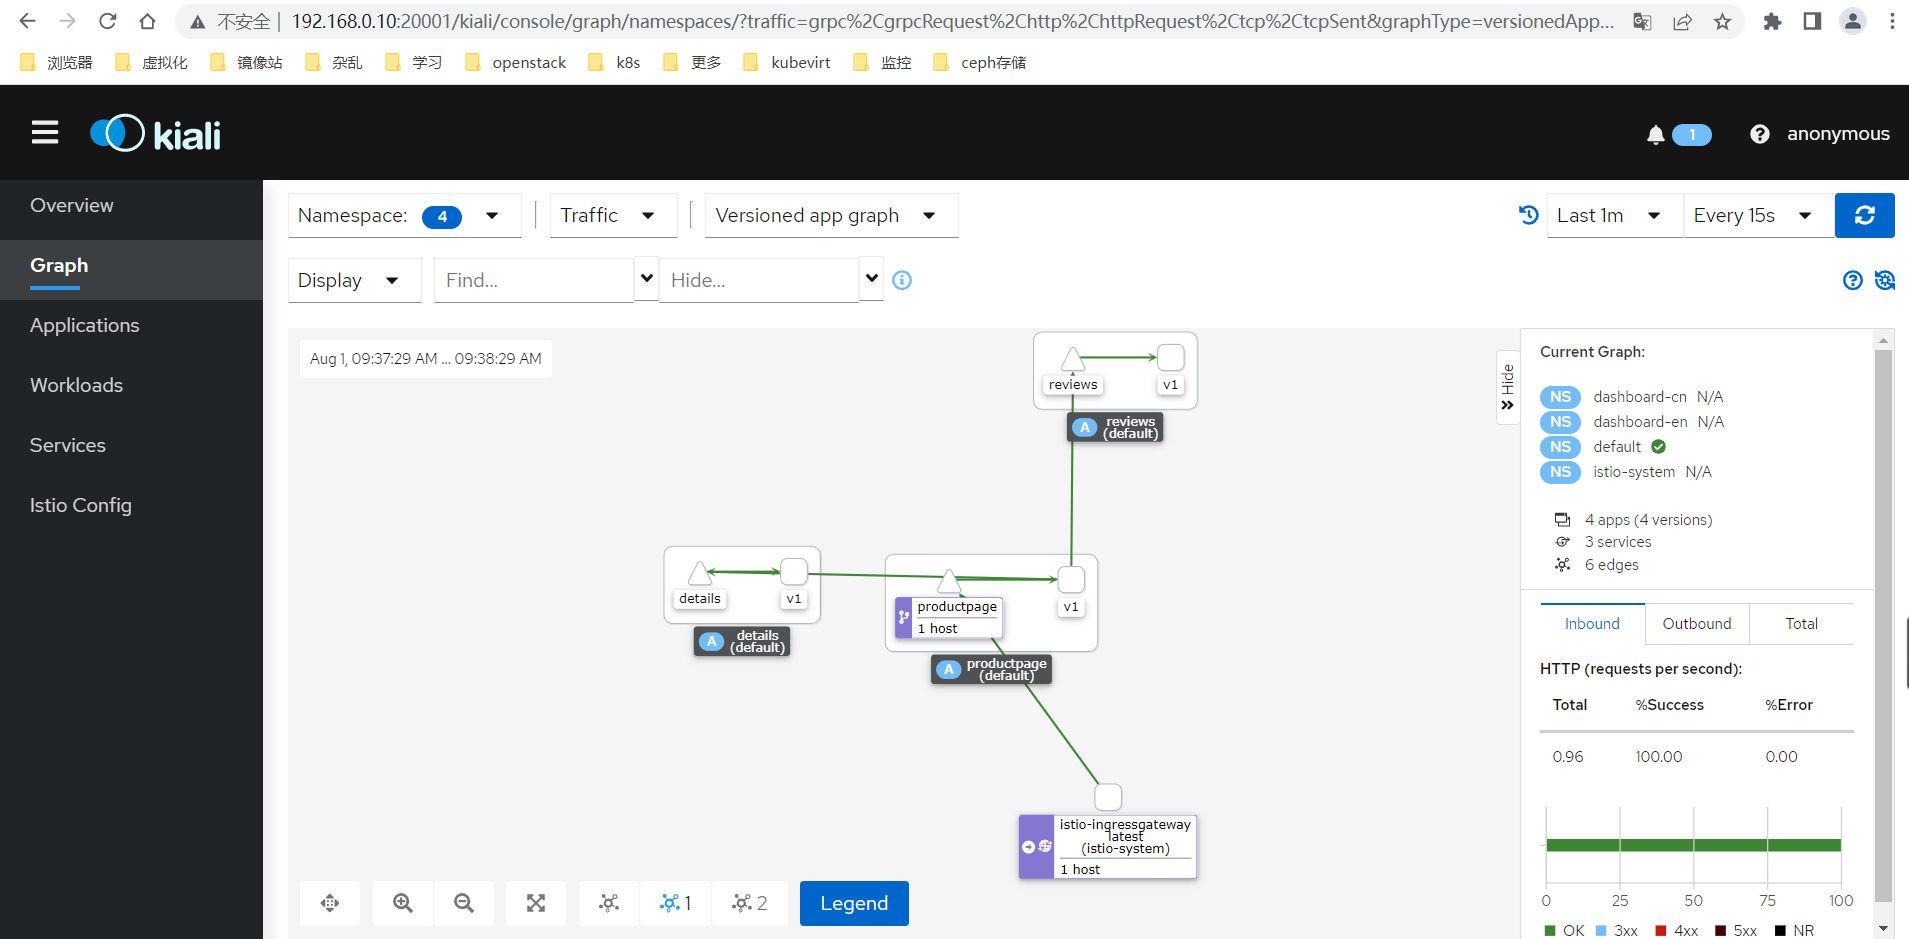Screen dimensions: 1909x939
Task: Open Istio Config in the sidebar
Action: point(131,506)
